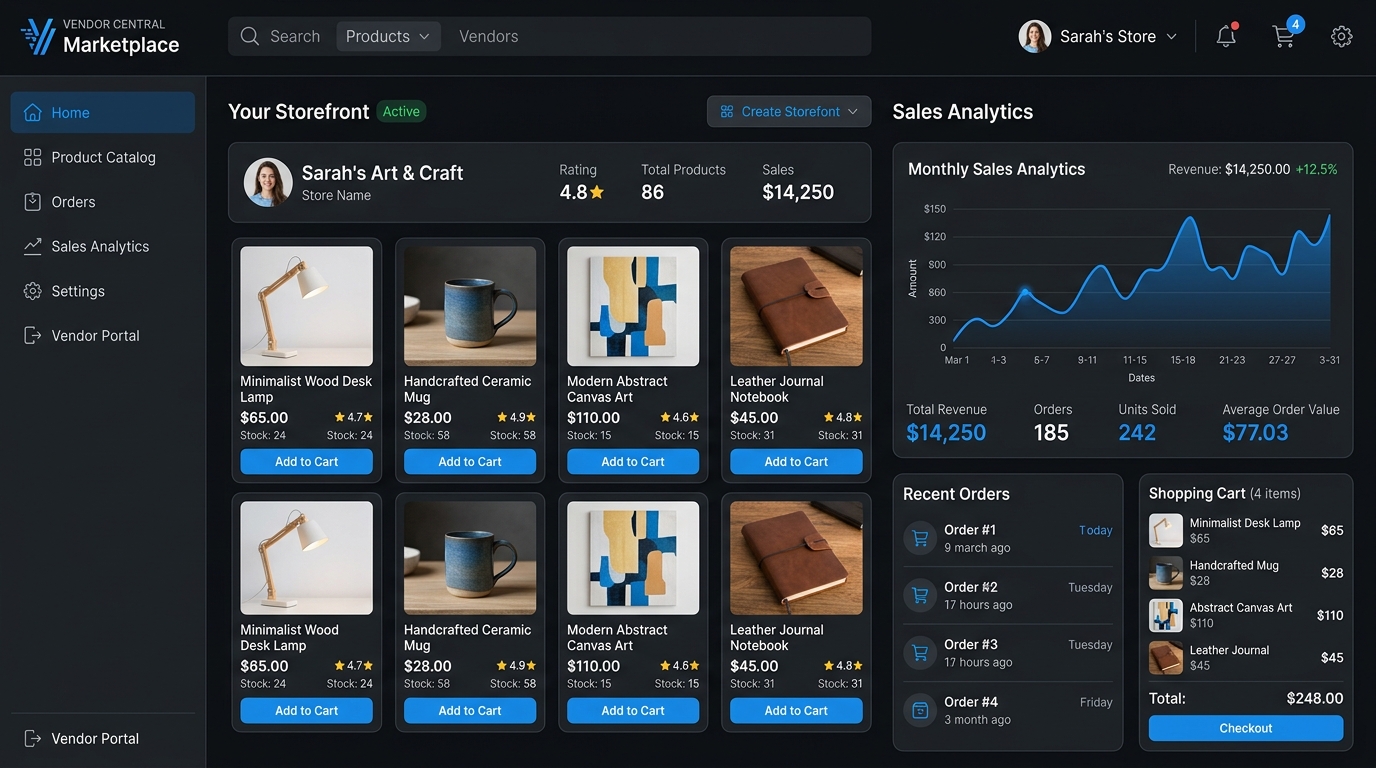
Task: Click the green Active status badge
Action: pos(401,111)
